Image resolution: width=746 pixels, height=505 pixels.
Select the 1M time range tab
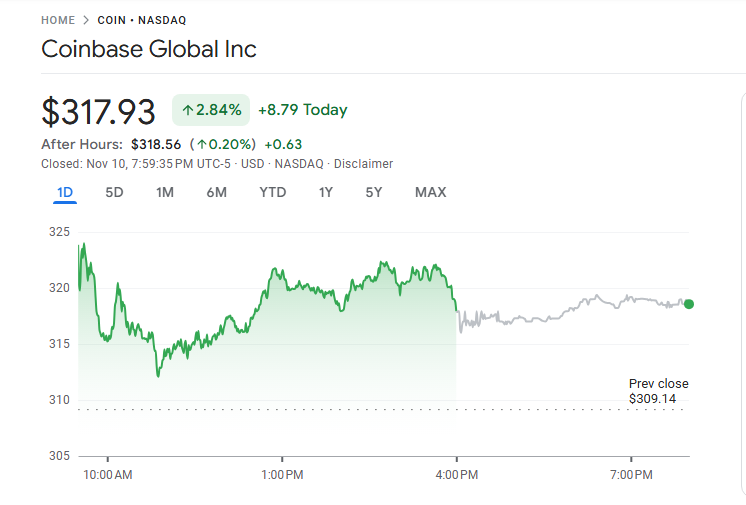[x=165, y=192]
